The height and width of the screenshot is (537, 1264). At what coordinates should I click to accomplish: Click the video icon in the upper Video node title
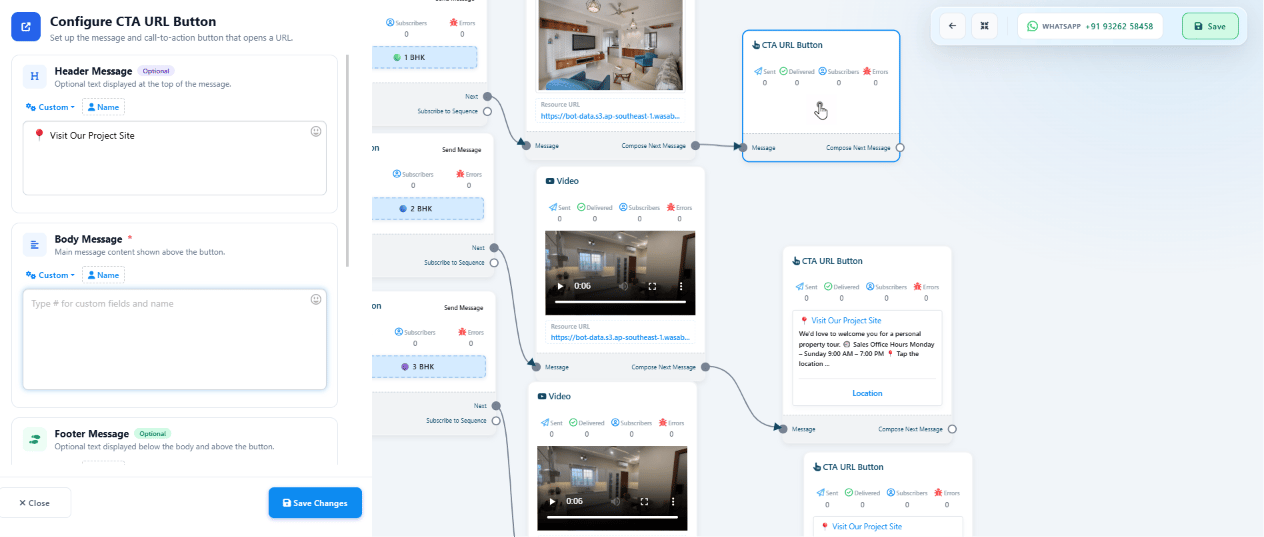(x=550, y=181)
